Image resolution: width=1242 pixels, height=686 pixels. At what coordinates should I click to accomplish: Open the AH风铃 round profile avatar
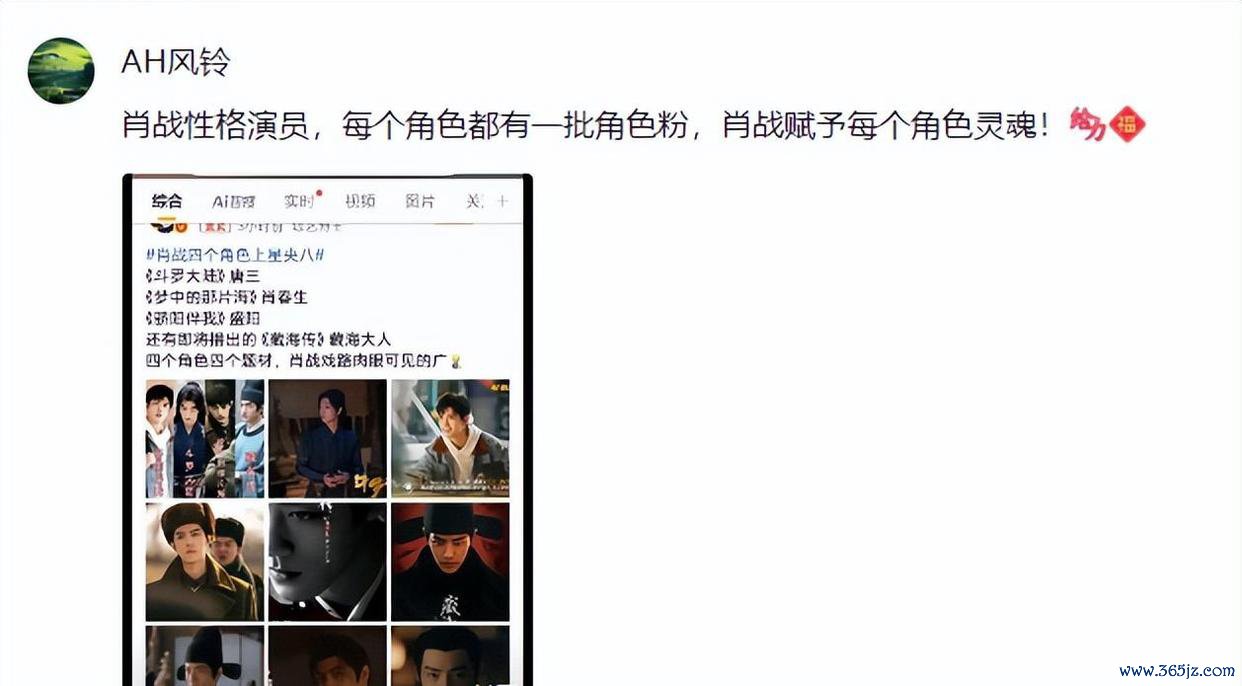click(61, 71)
